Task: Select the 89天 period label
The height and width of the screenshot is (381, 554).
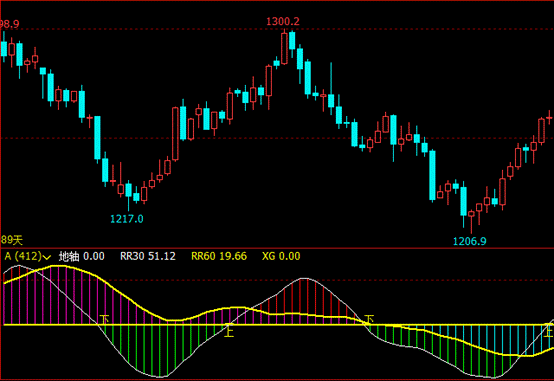Action: [x=11, y=240]
